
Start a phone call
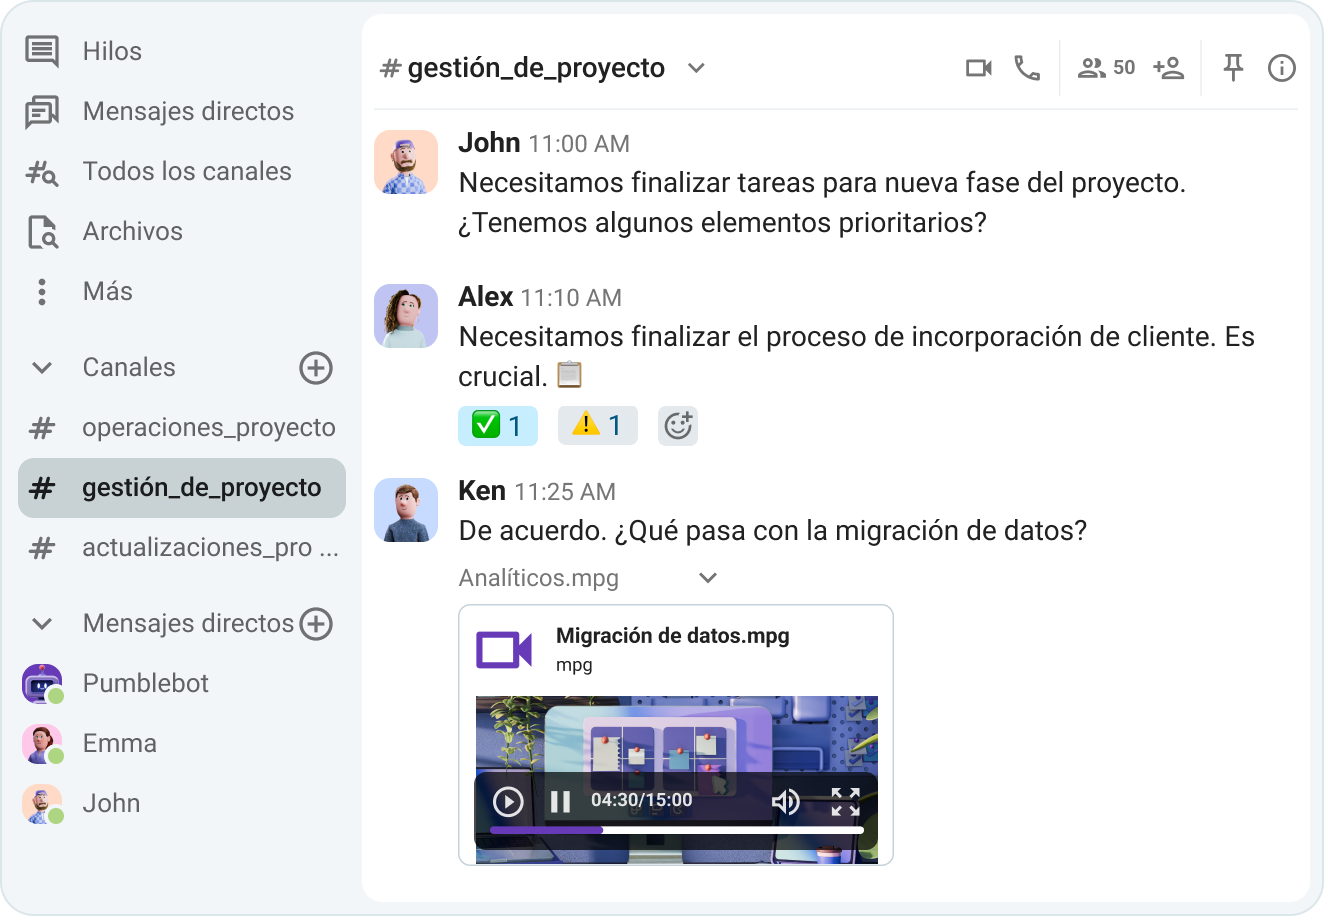[1027, 68]
